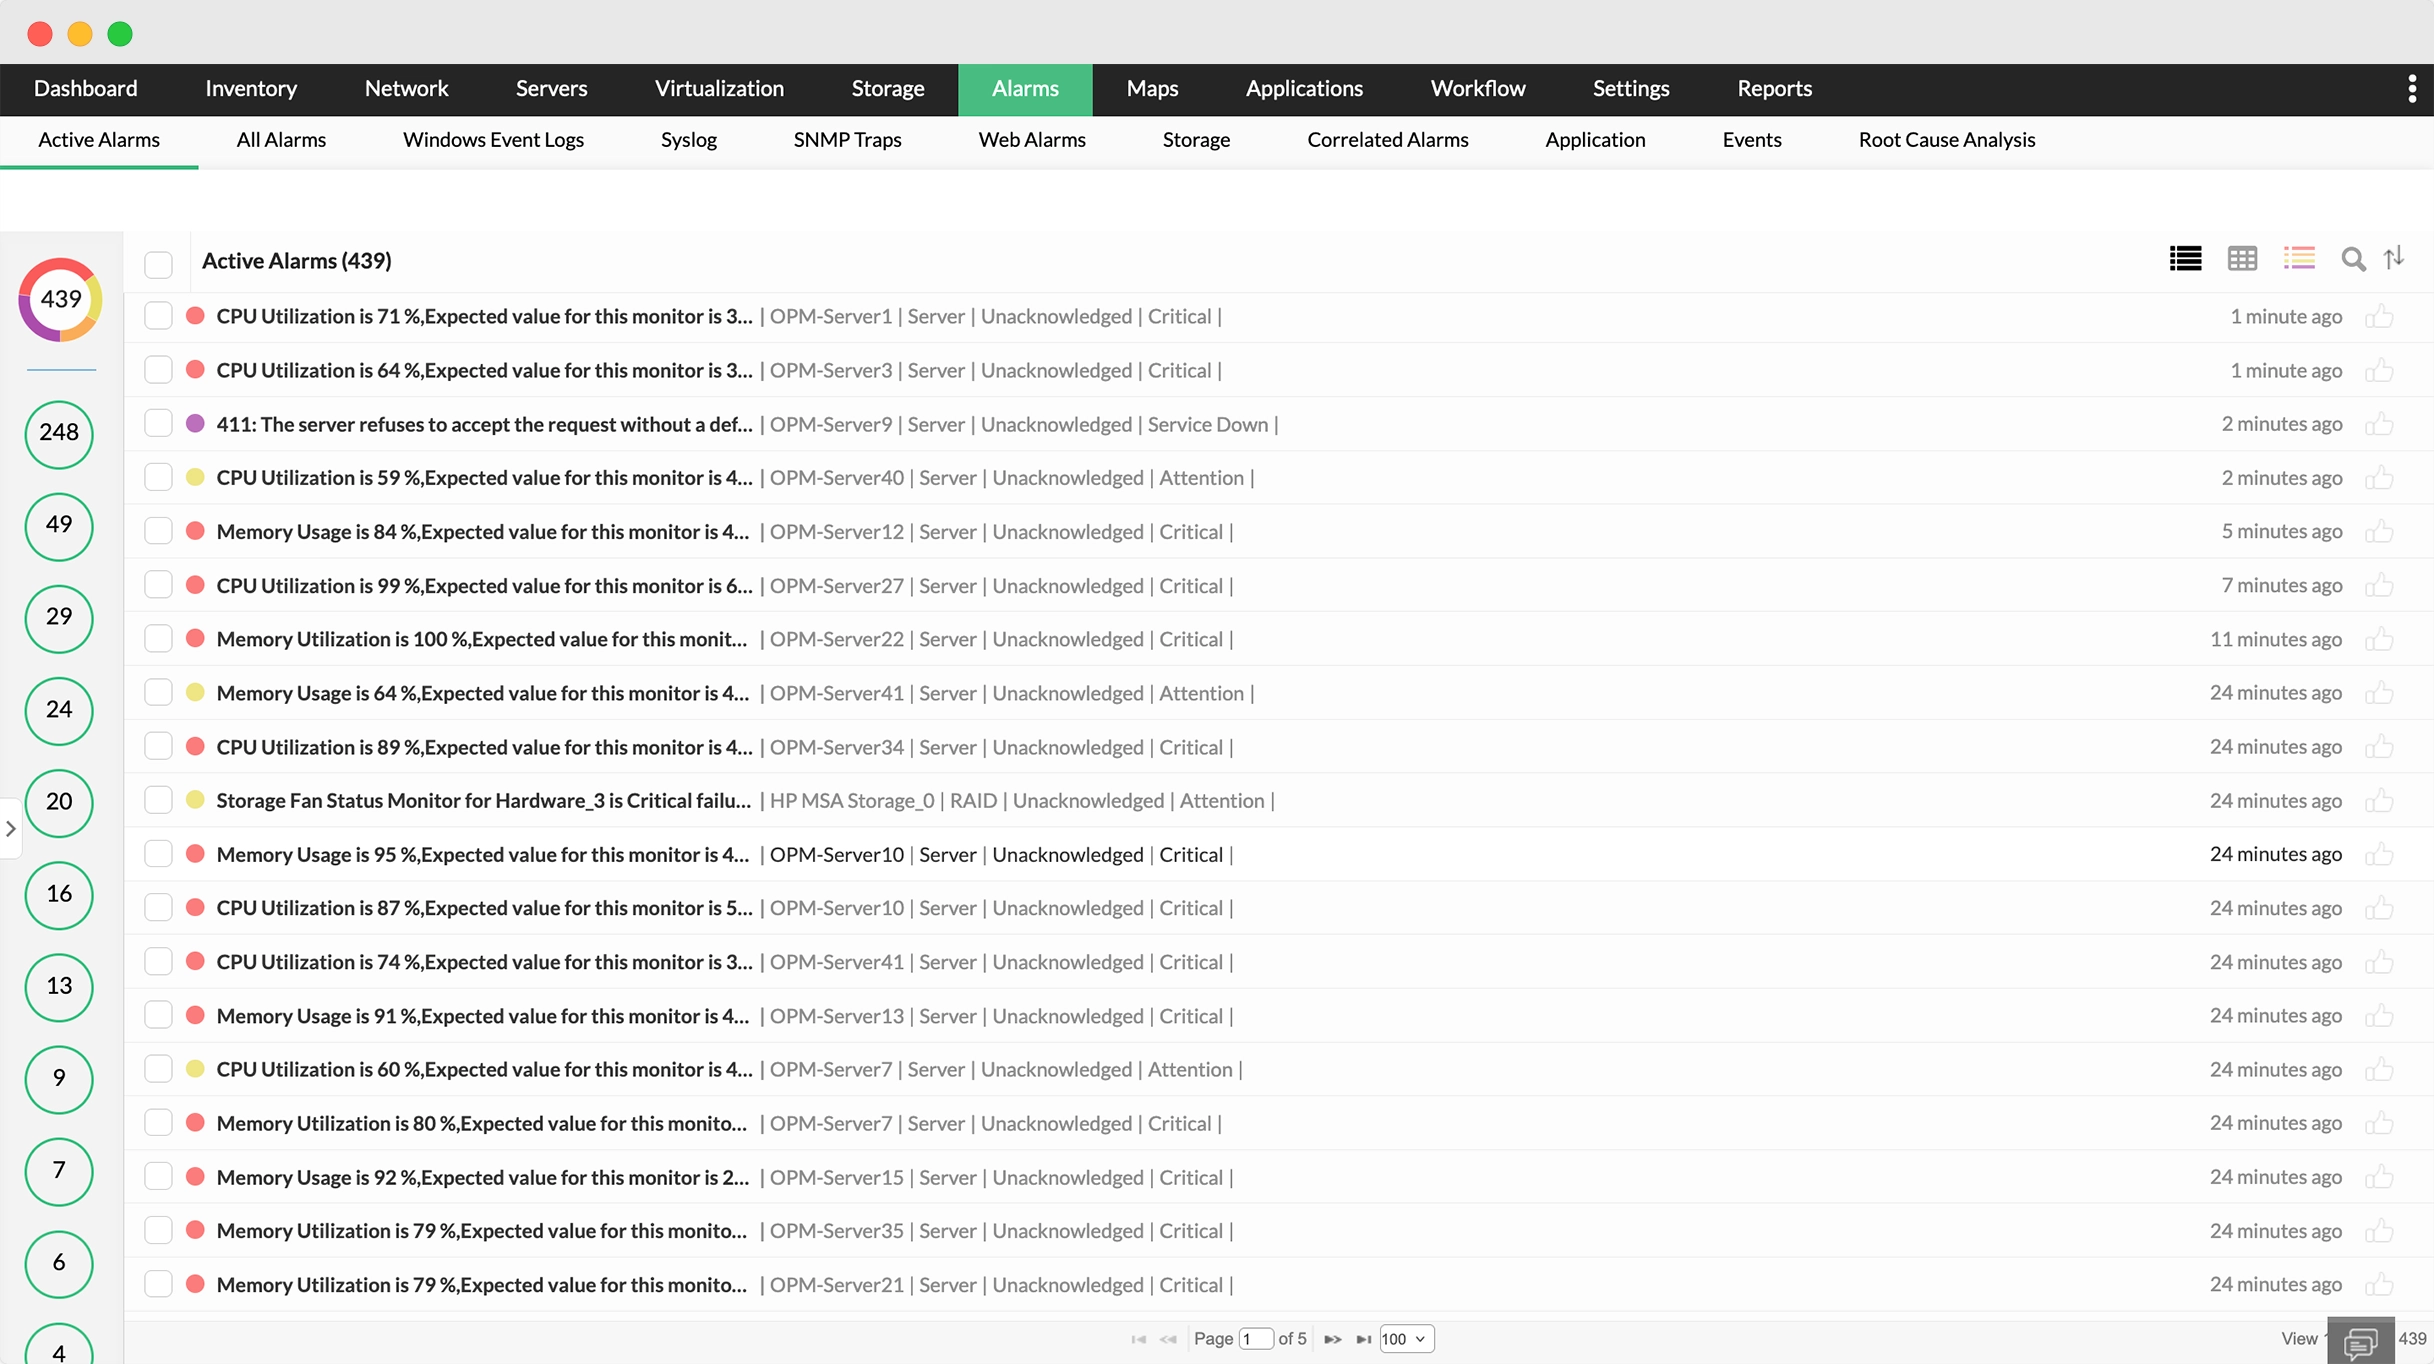2434x1364 pixels.
Task: Open the 100 rows-per-page dropdown
Action: (1405, 1339)
